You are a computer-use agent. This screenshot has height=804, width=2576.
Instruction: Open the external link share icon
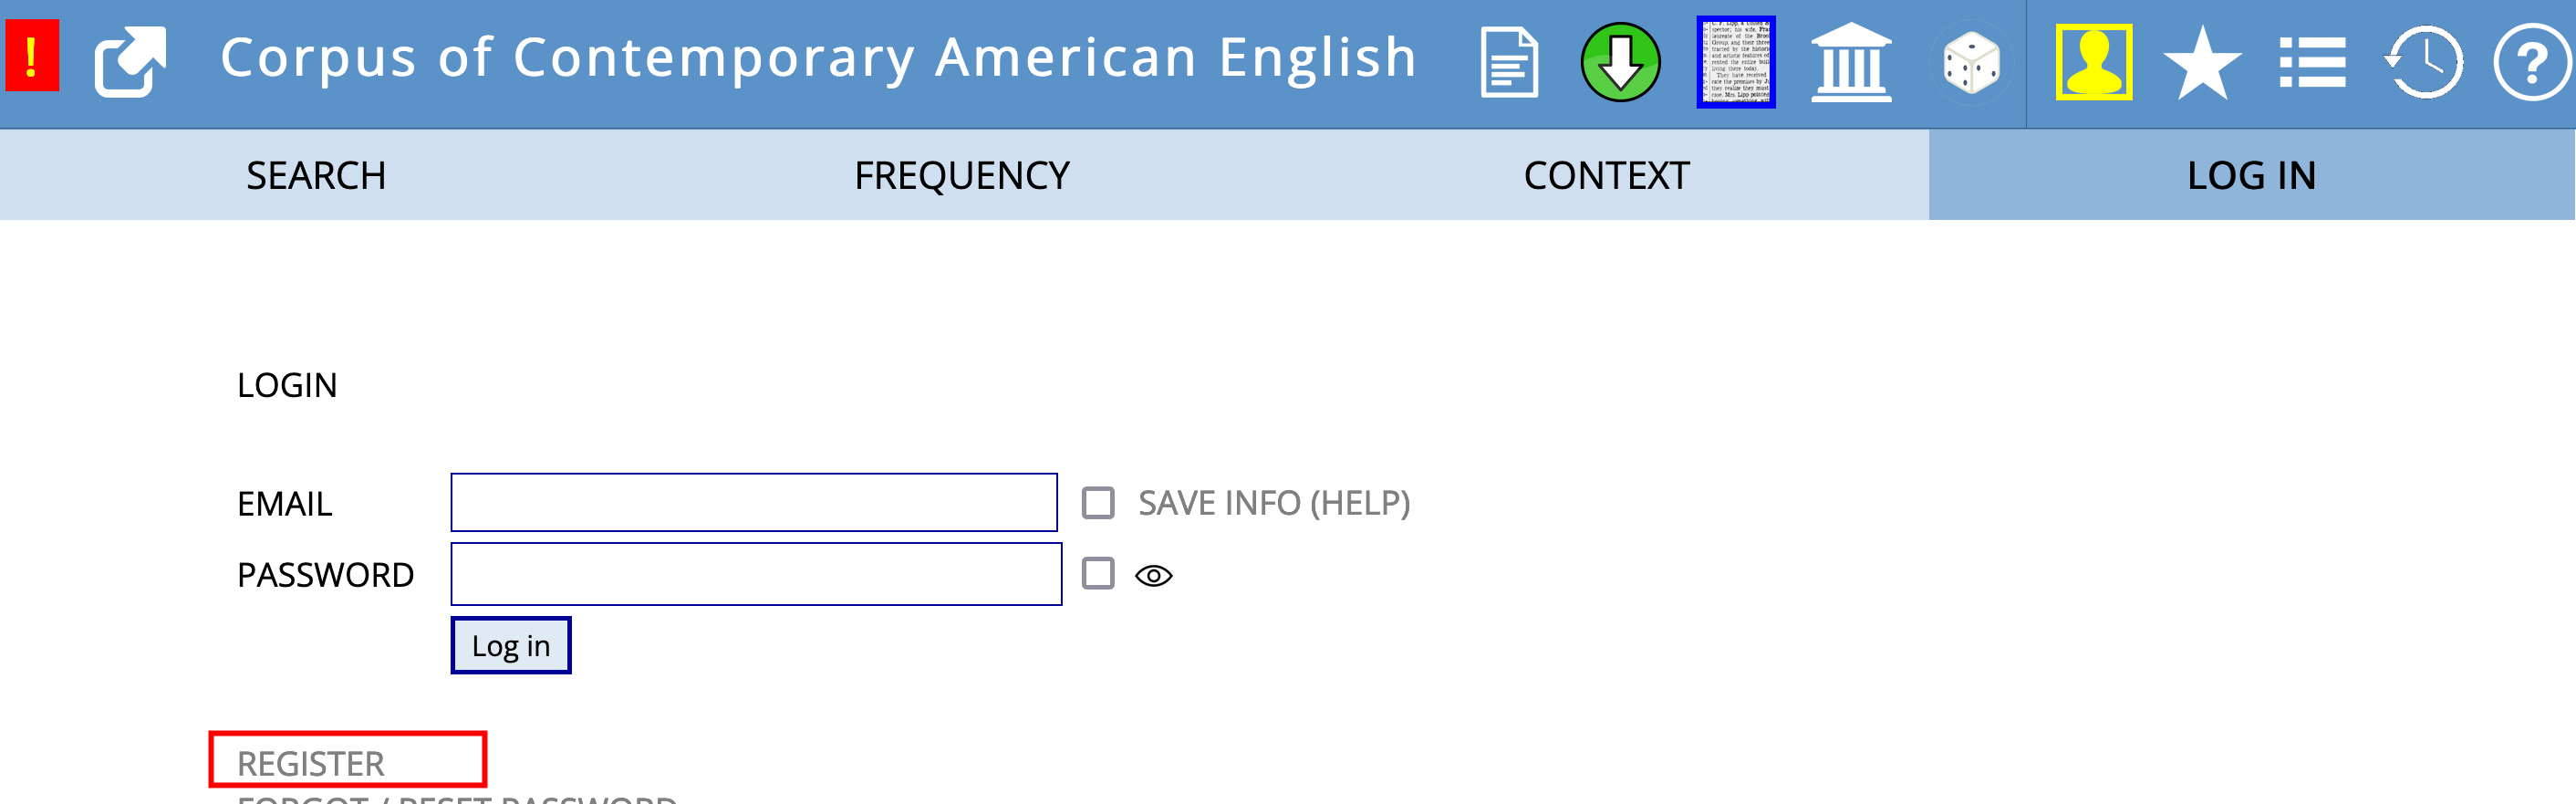(x=130, y=61)
